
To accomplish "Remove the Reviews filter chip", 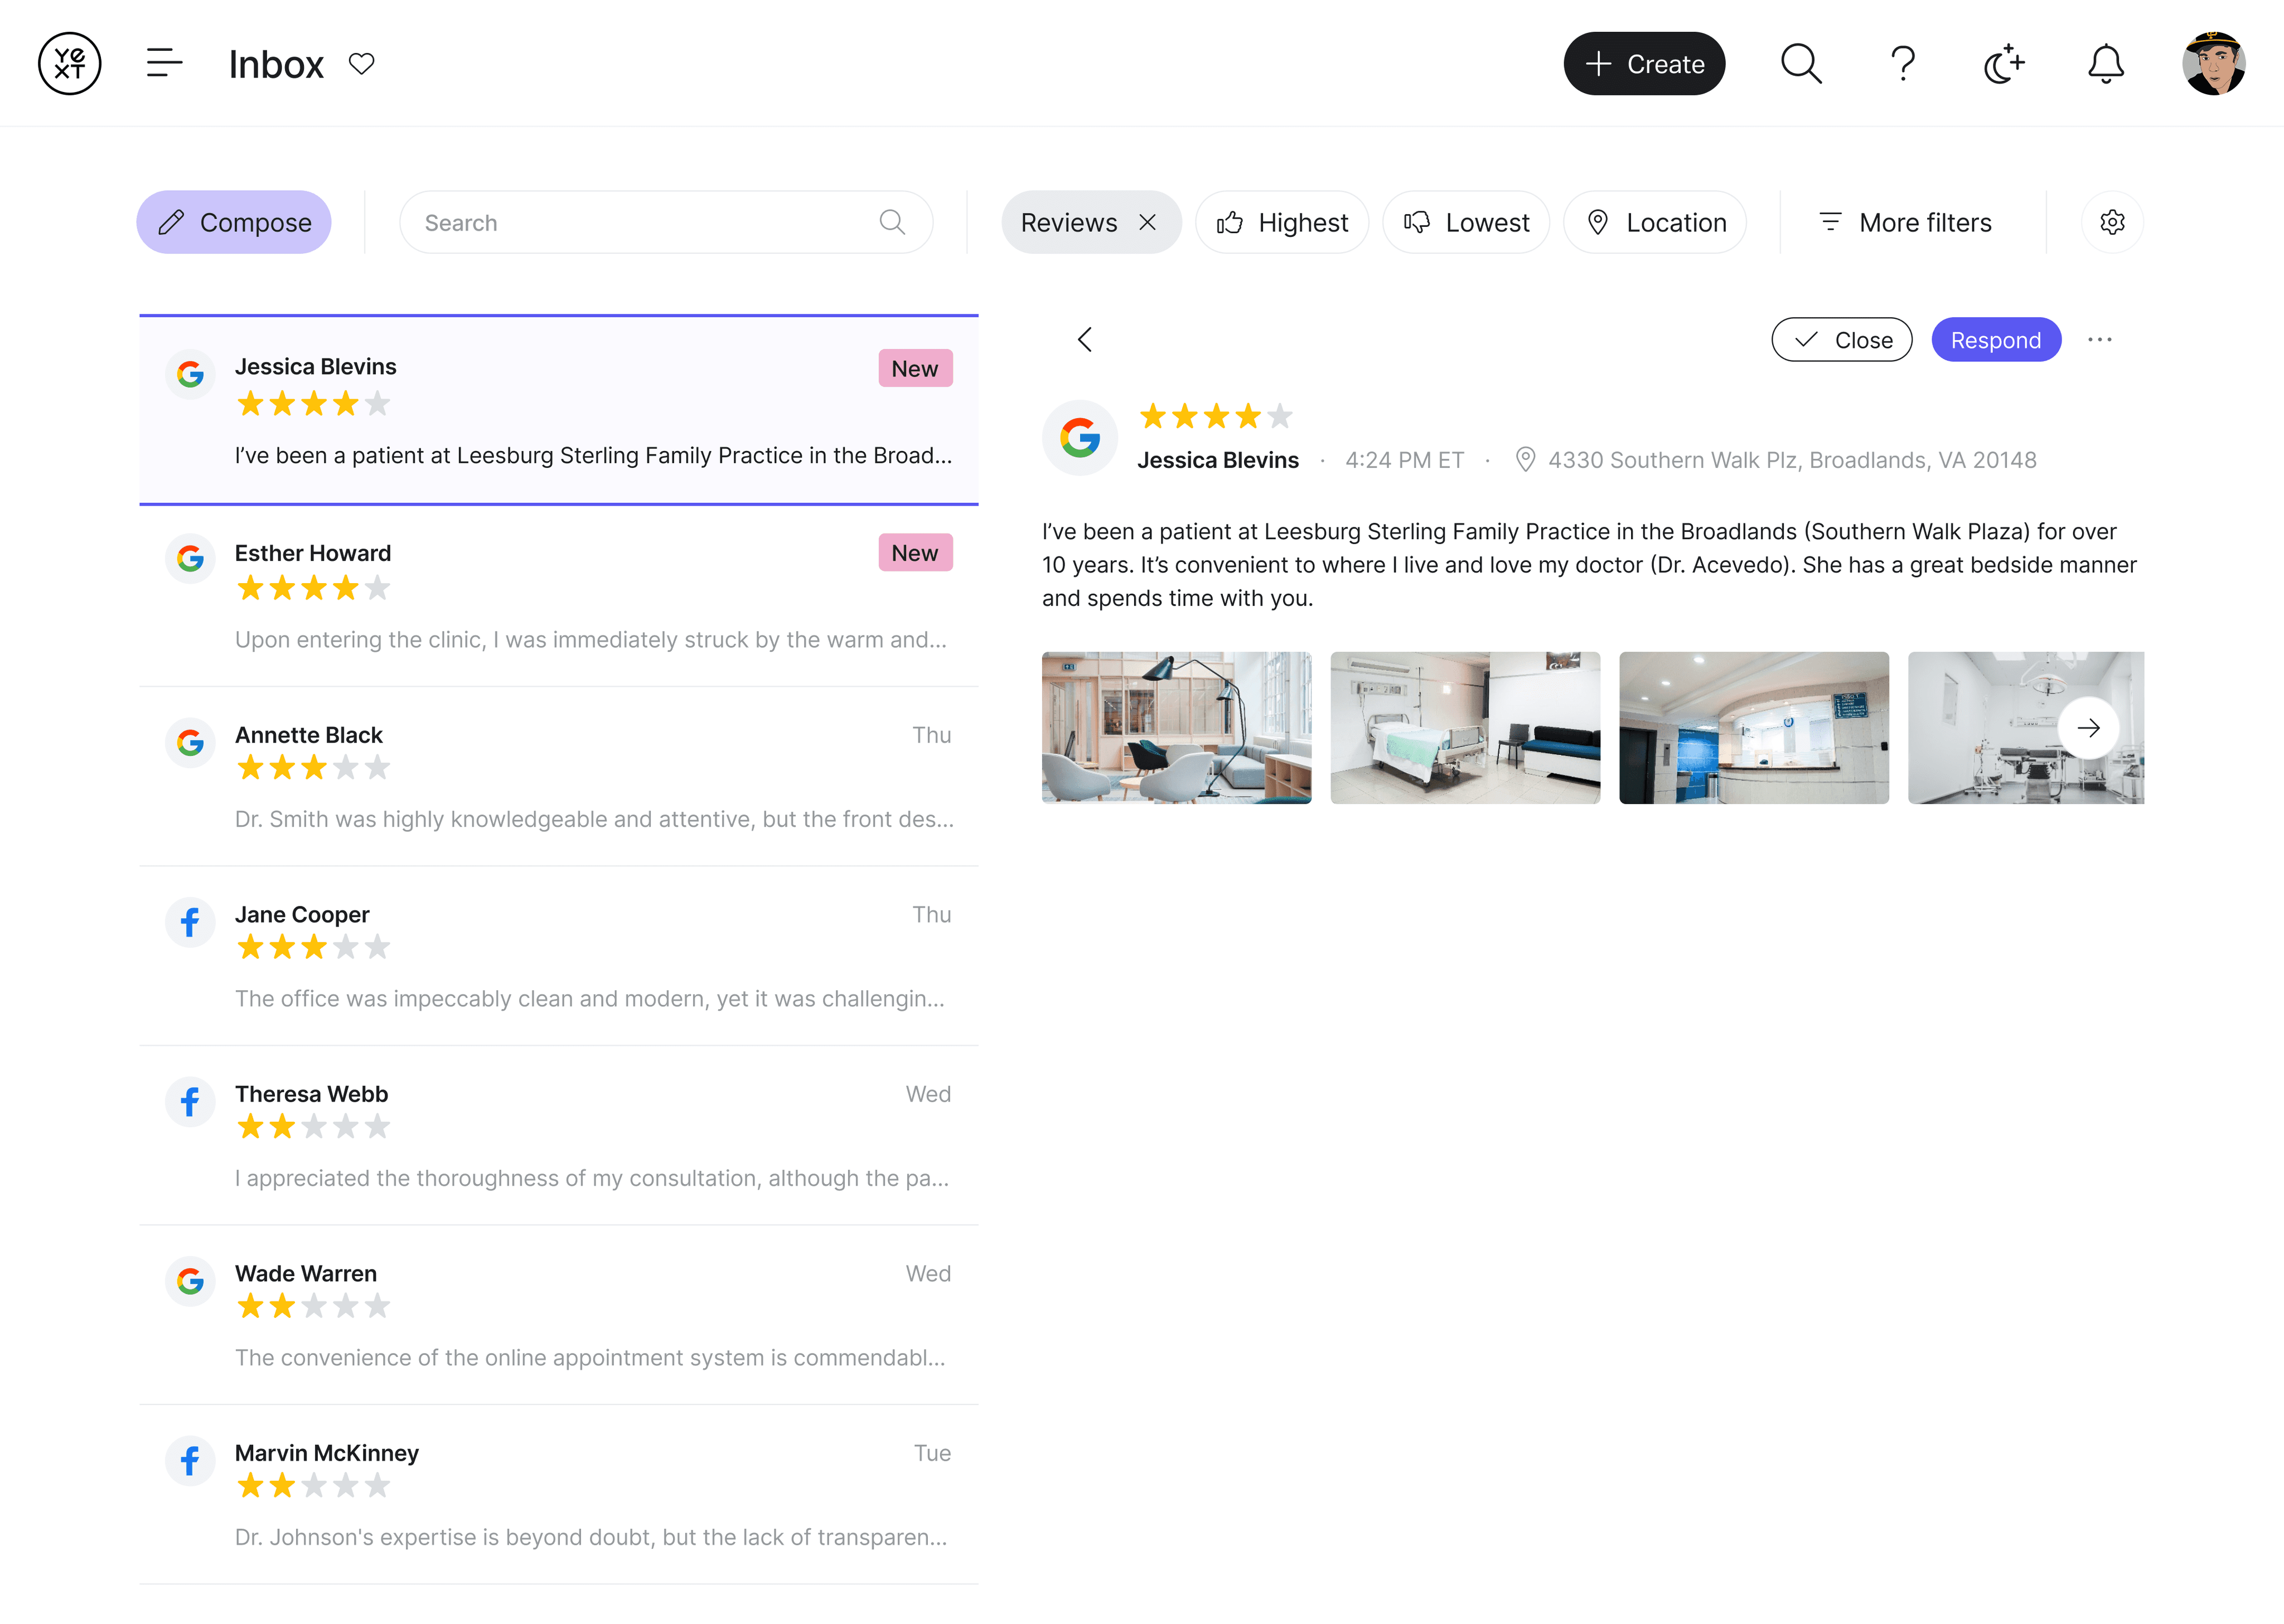I will (1148, 222).
